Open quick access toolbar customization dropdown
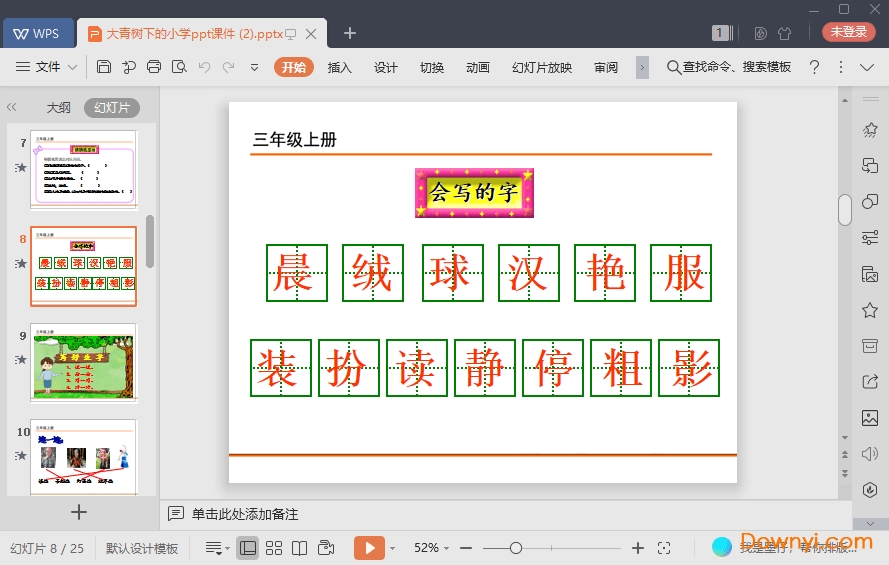Viewport: 889px width, 565px height. coord(255,67)
